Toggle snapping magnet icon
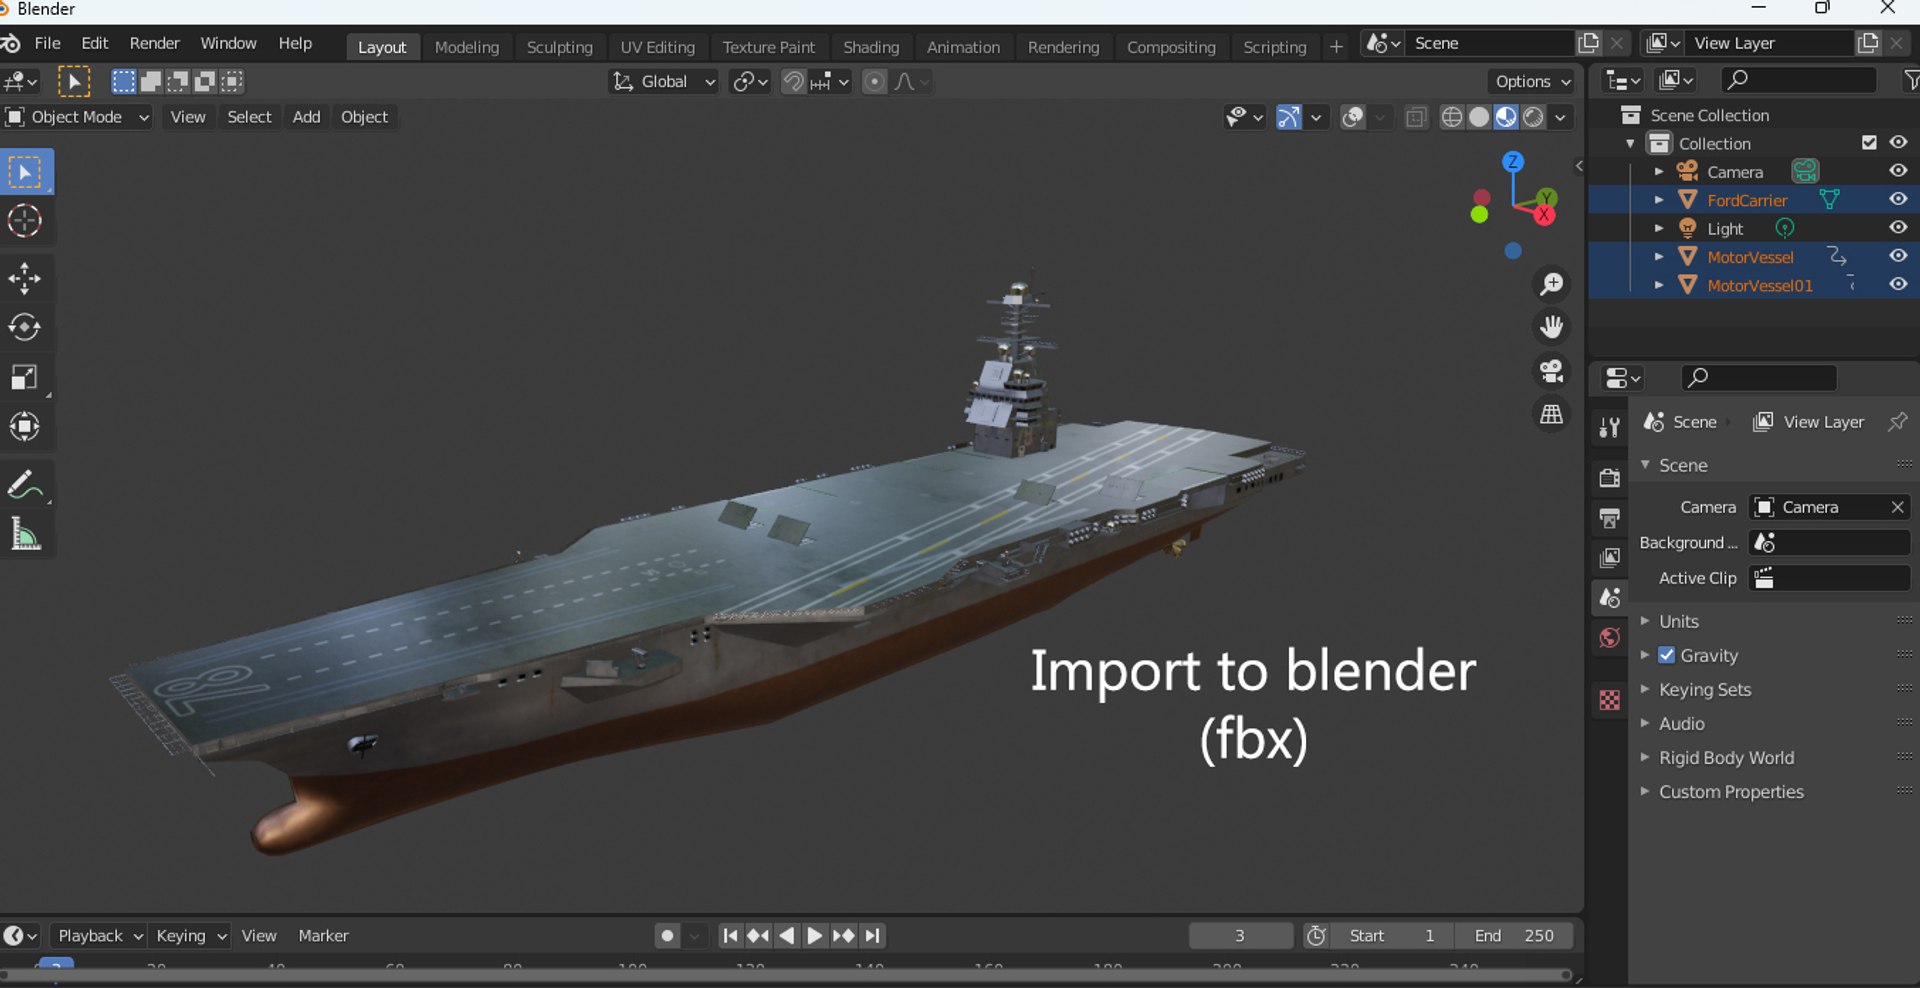Image resolution: width=1920 pixels, height=988 pixels. coord(793,82)
